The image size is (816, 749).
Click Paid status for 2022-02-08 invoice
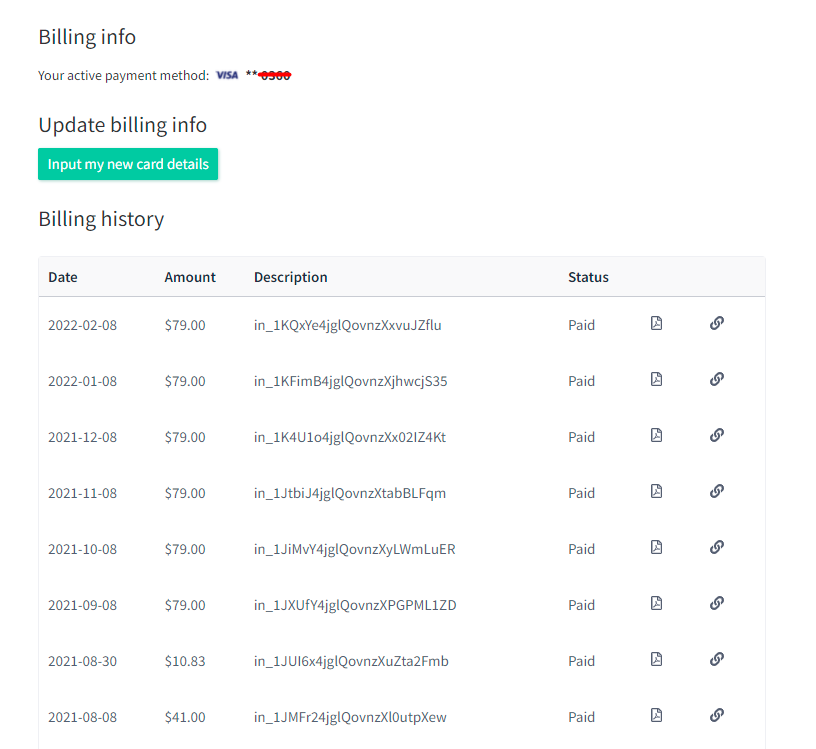pyautogui.click(x=581, y=325)
